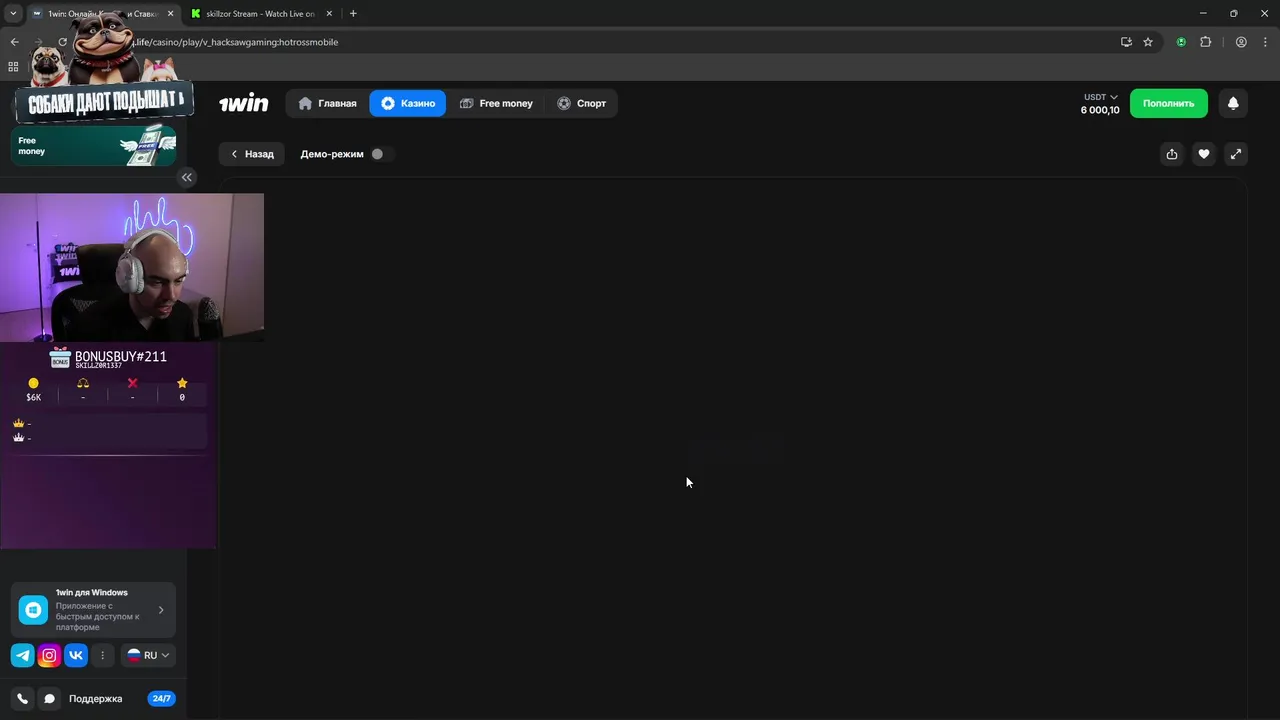Viewport: 1280px width, 720px height.
Task: Open a new browser tab
Action: pyautogui.click(x=353, y=14)
